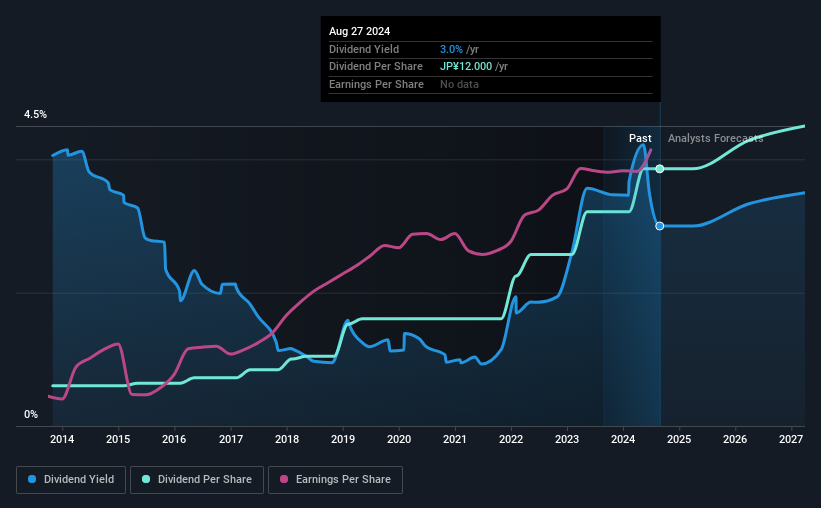Toggle the Dividend Per Share legend button

tap(197, 480)
